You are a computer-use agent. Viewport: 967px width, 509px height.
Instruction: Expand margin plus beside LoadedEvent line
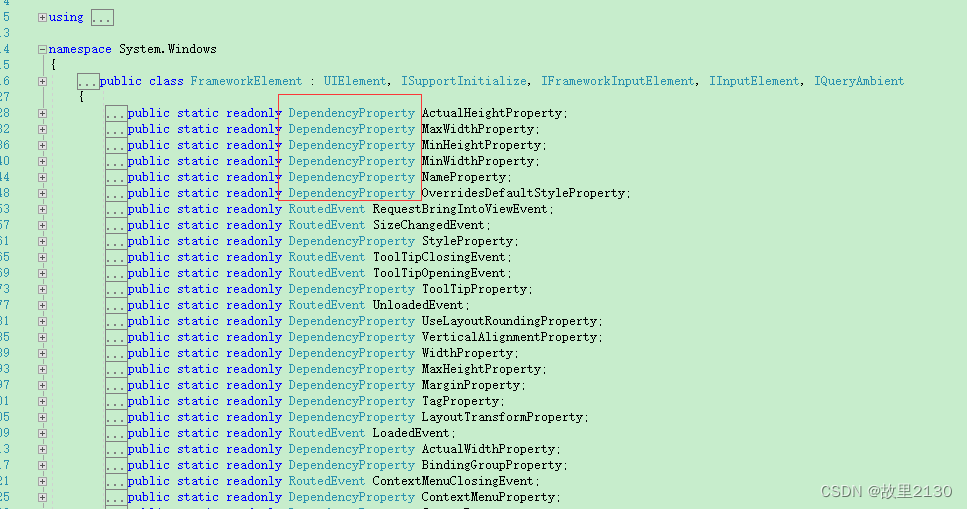(42, 434)
